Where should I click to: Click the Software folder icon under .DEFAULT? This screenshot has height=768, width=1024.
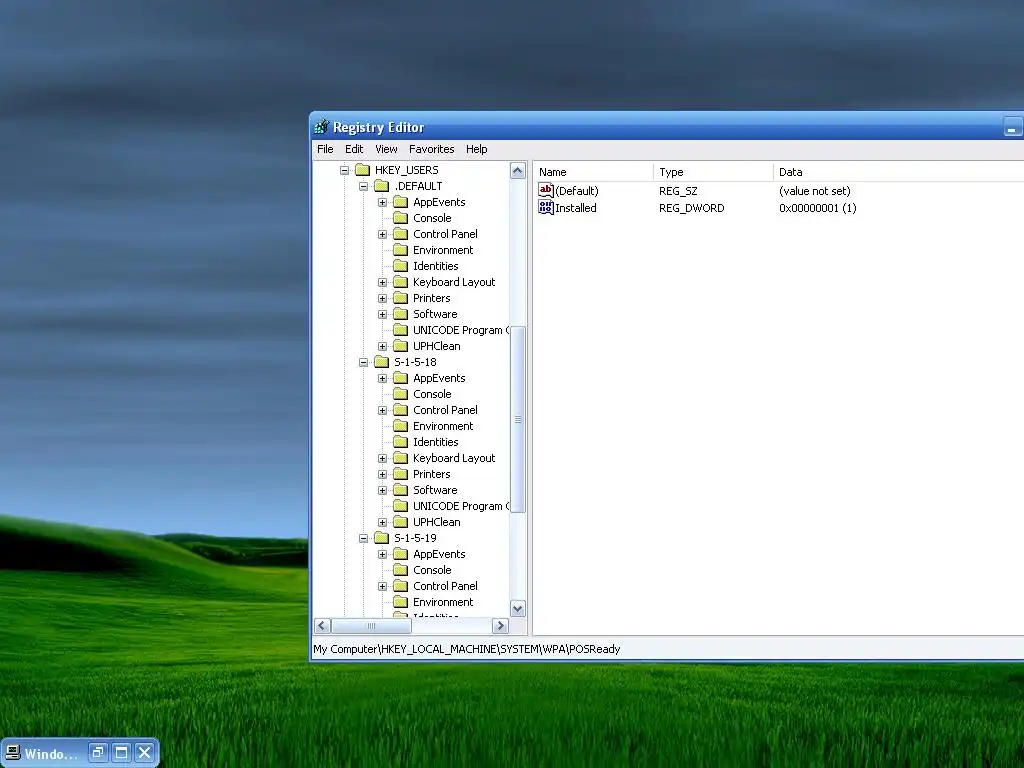pos(400,314)
